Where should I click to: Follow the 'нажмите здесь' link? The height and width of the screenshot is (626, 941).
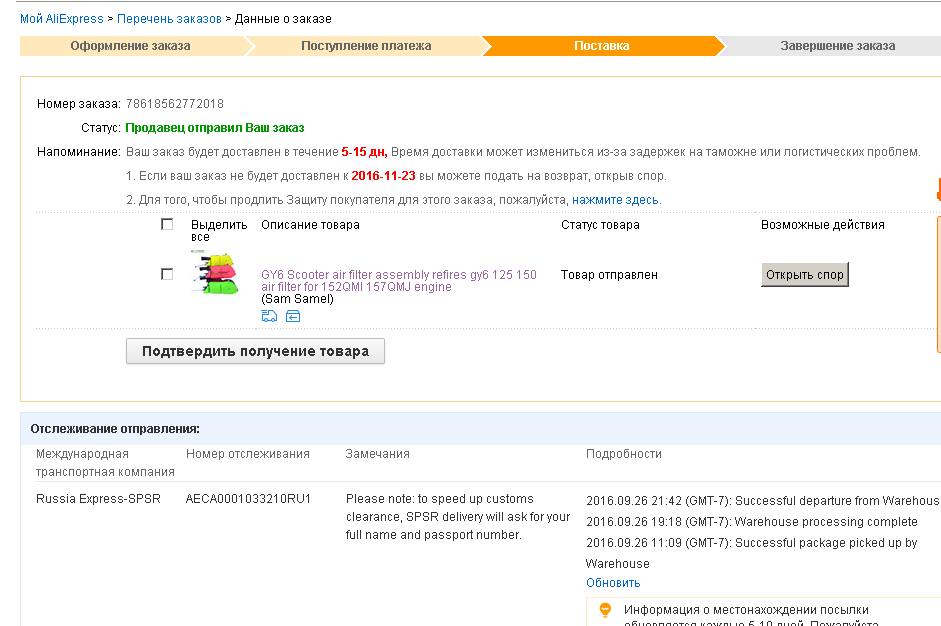point(616,200)
